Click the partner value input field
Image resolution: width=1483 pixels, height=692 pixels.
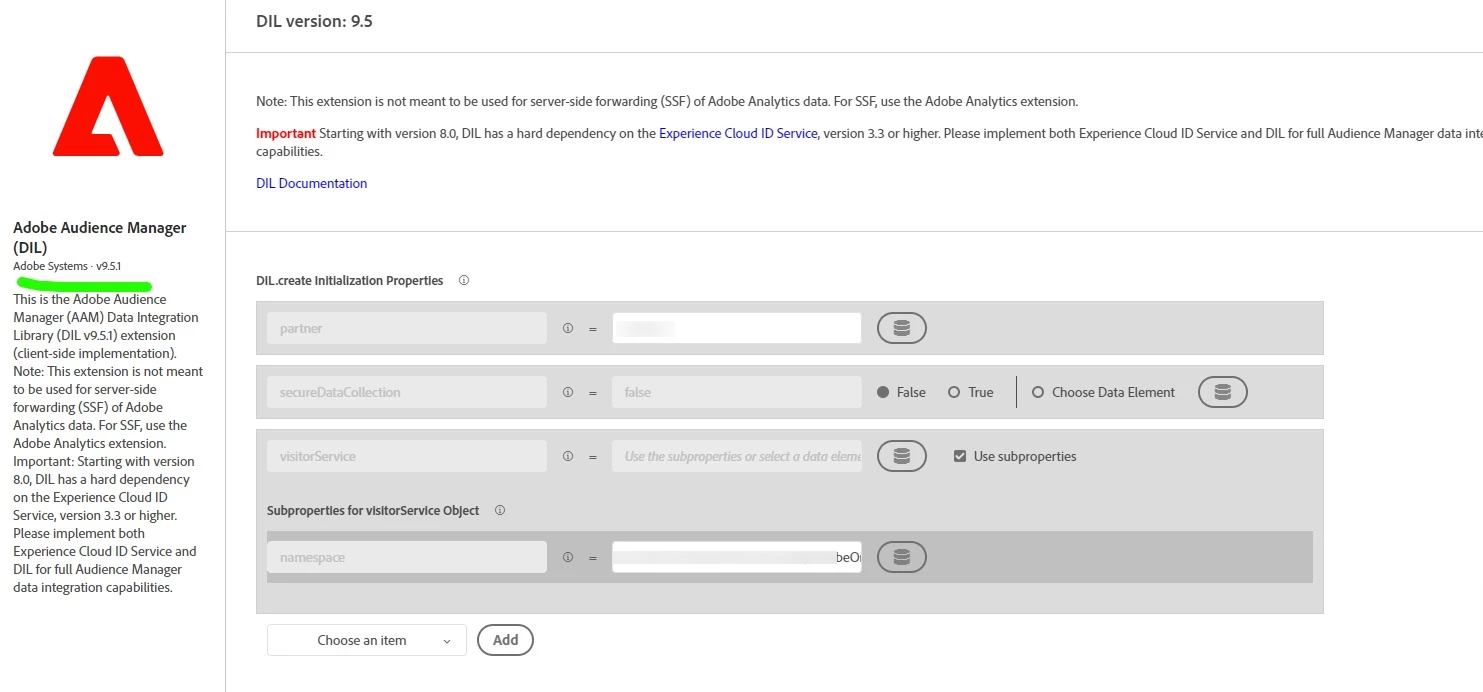(x=737, y=328)
